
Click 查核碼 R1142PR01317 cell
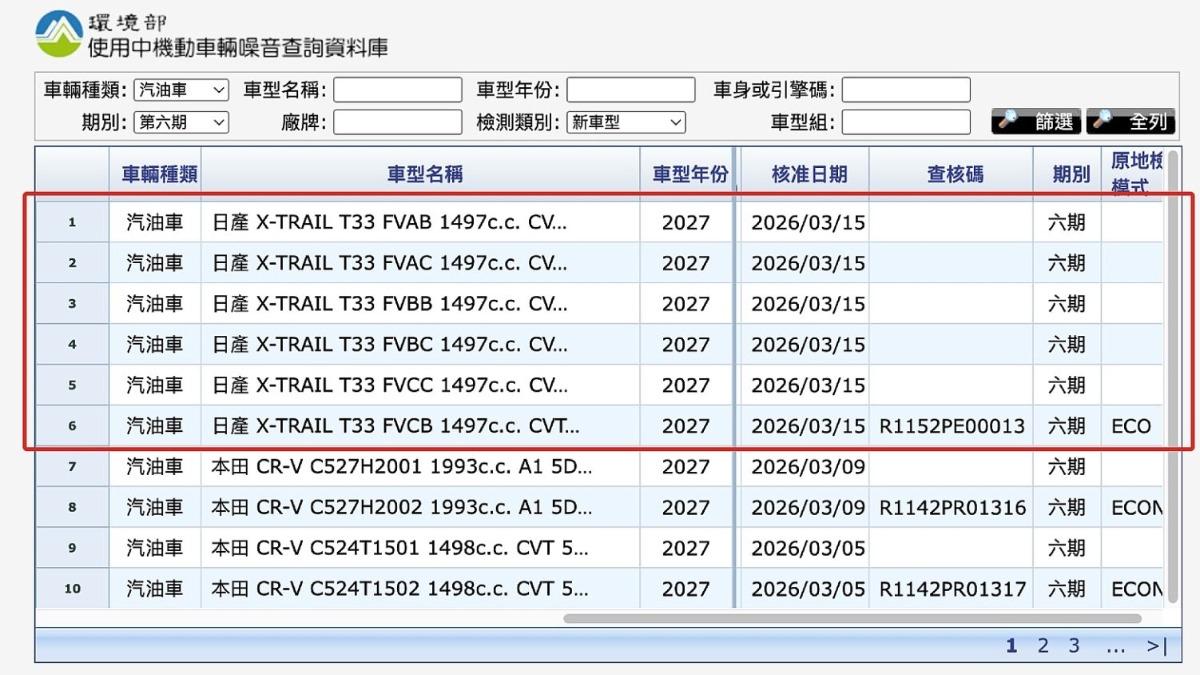[x=952, y=589]
